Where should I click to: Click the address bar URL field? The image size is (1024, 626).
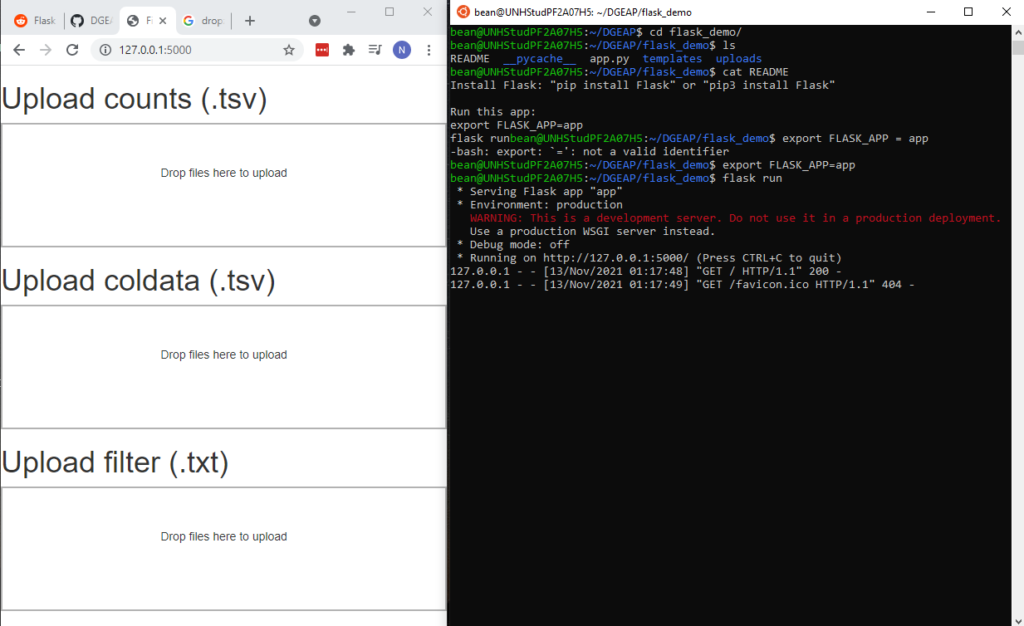point(190,50)
